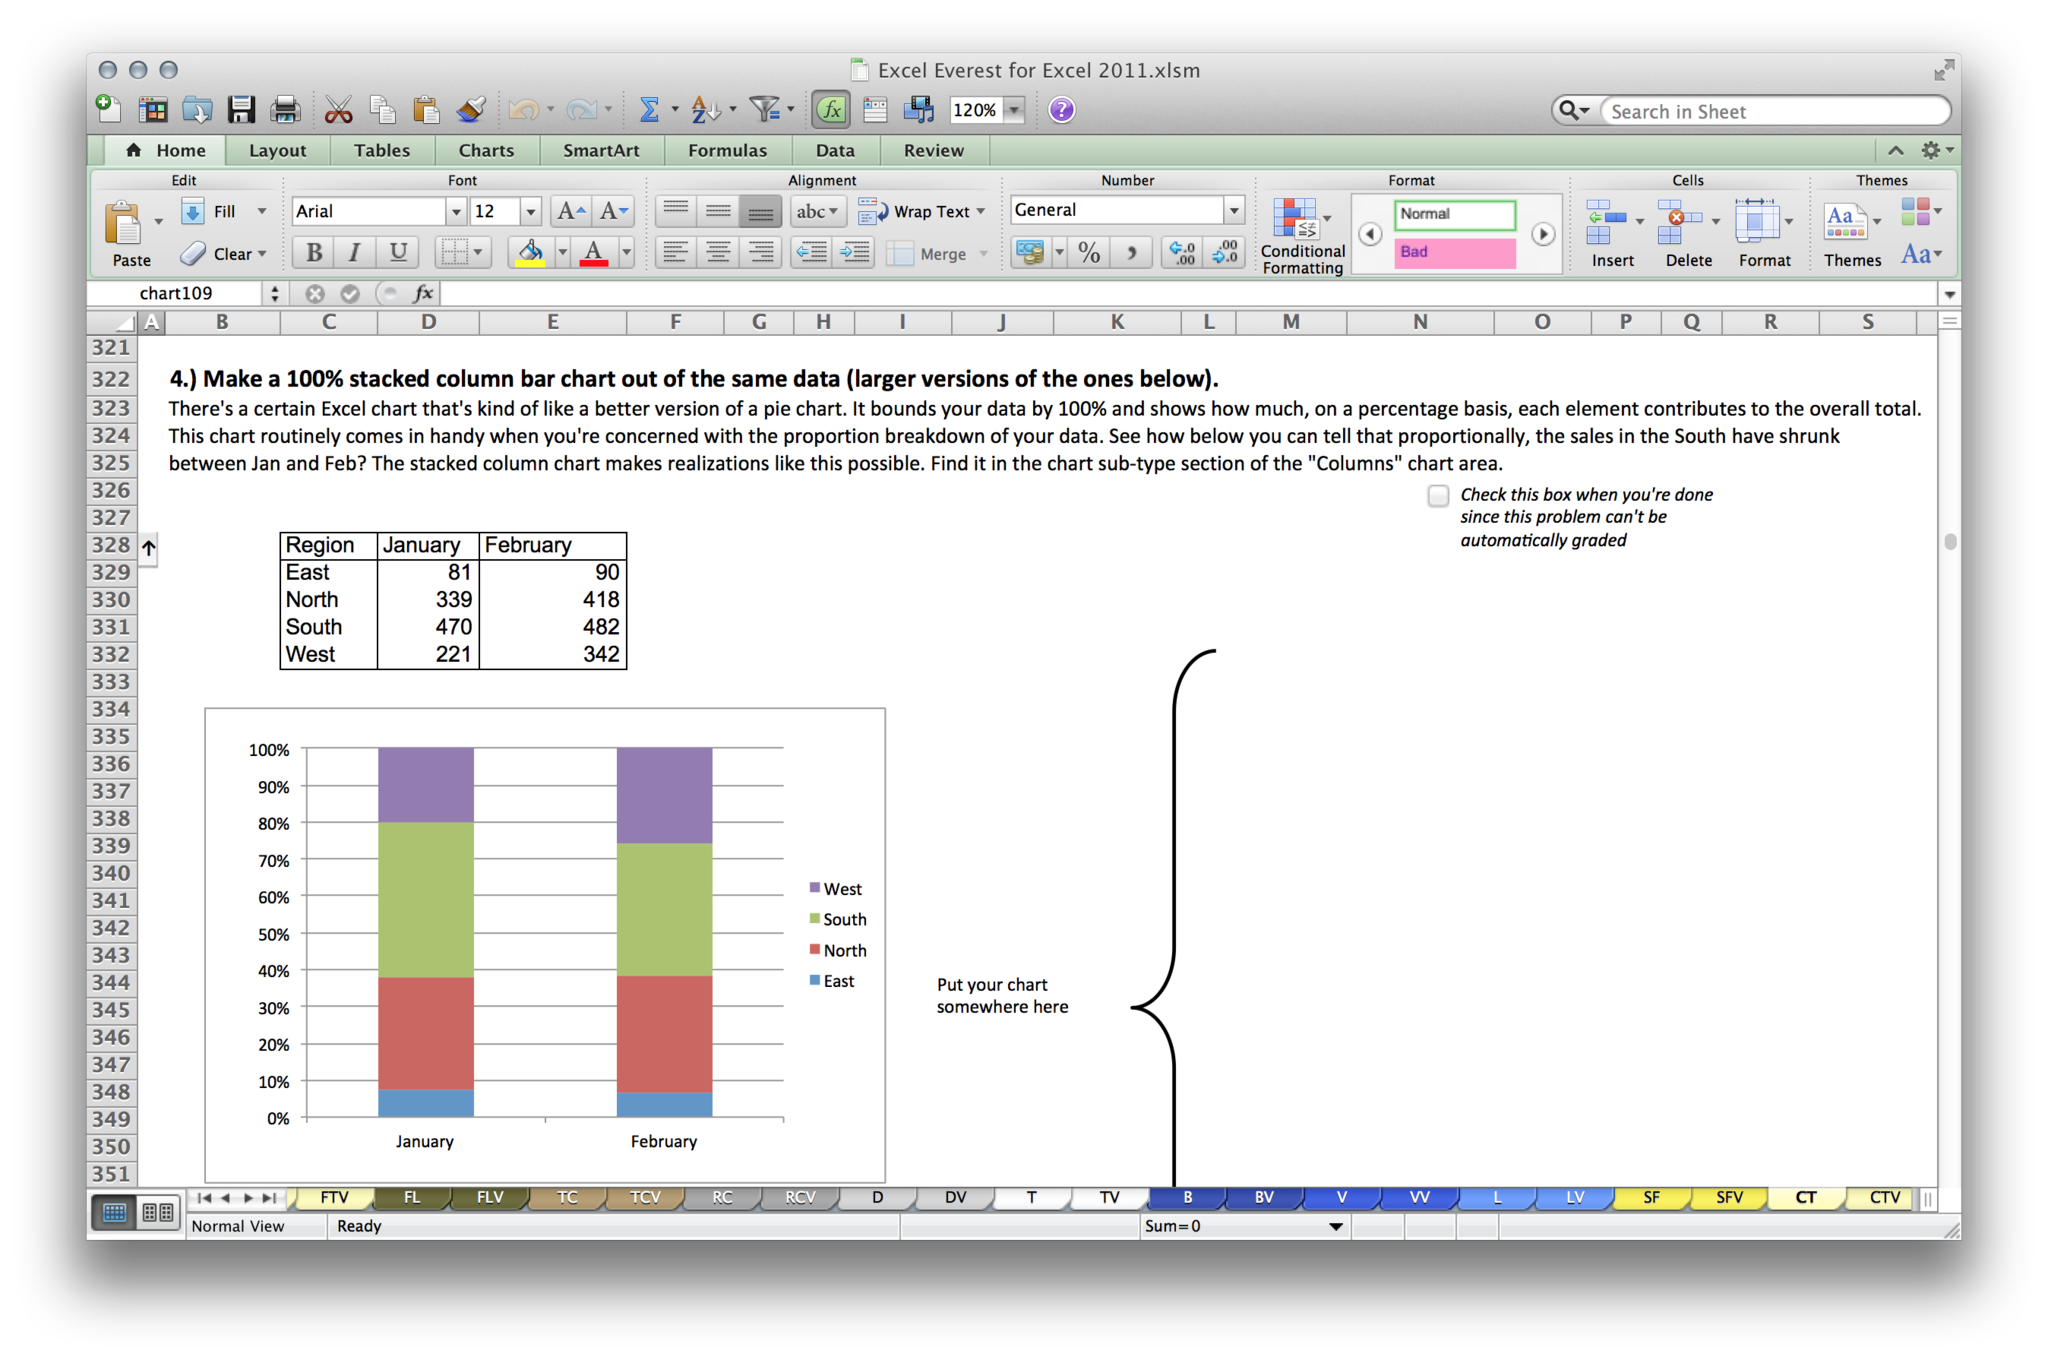
Task: Apply Percent style number format
Action: tap(1090, 253)
